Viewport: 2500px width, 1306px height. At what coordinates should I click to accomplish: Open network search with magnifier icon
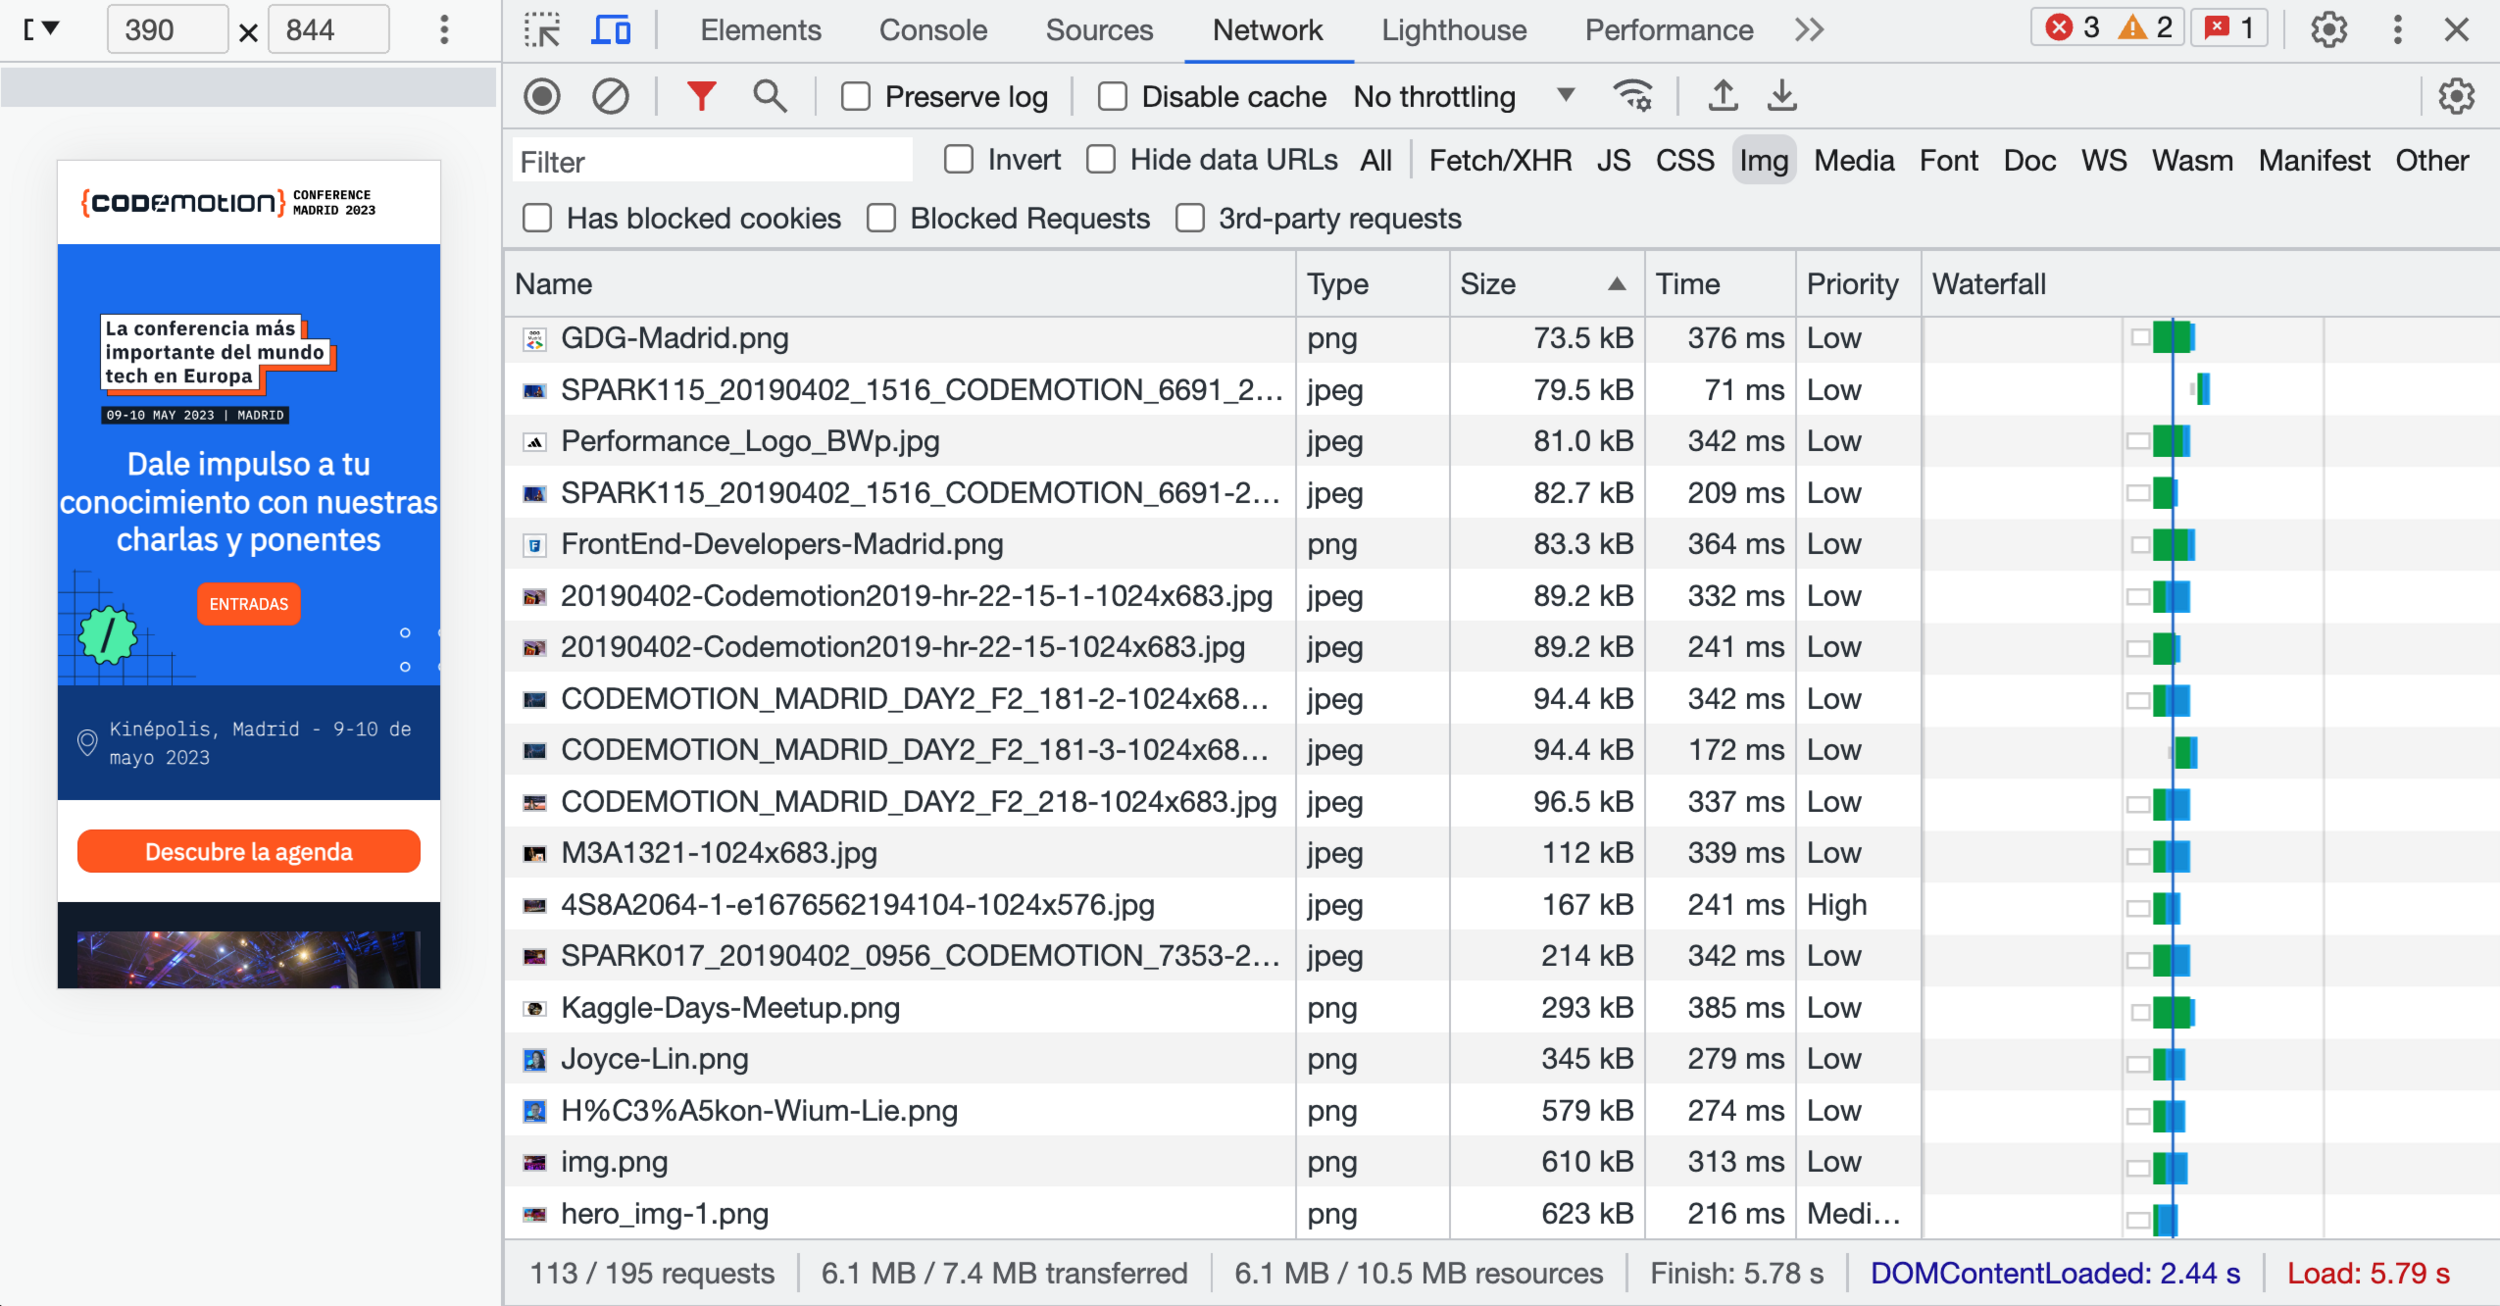tap(769, 97)
